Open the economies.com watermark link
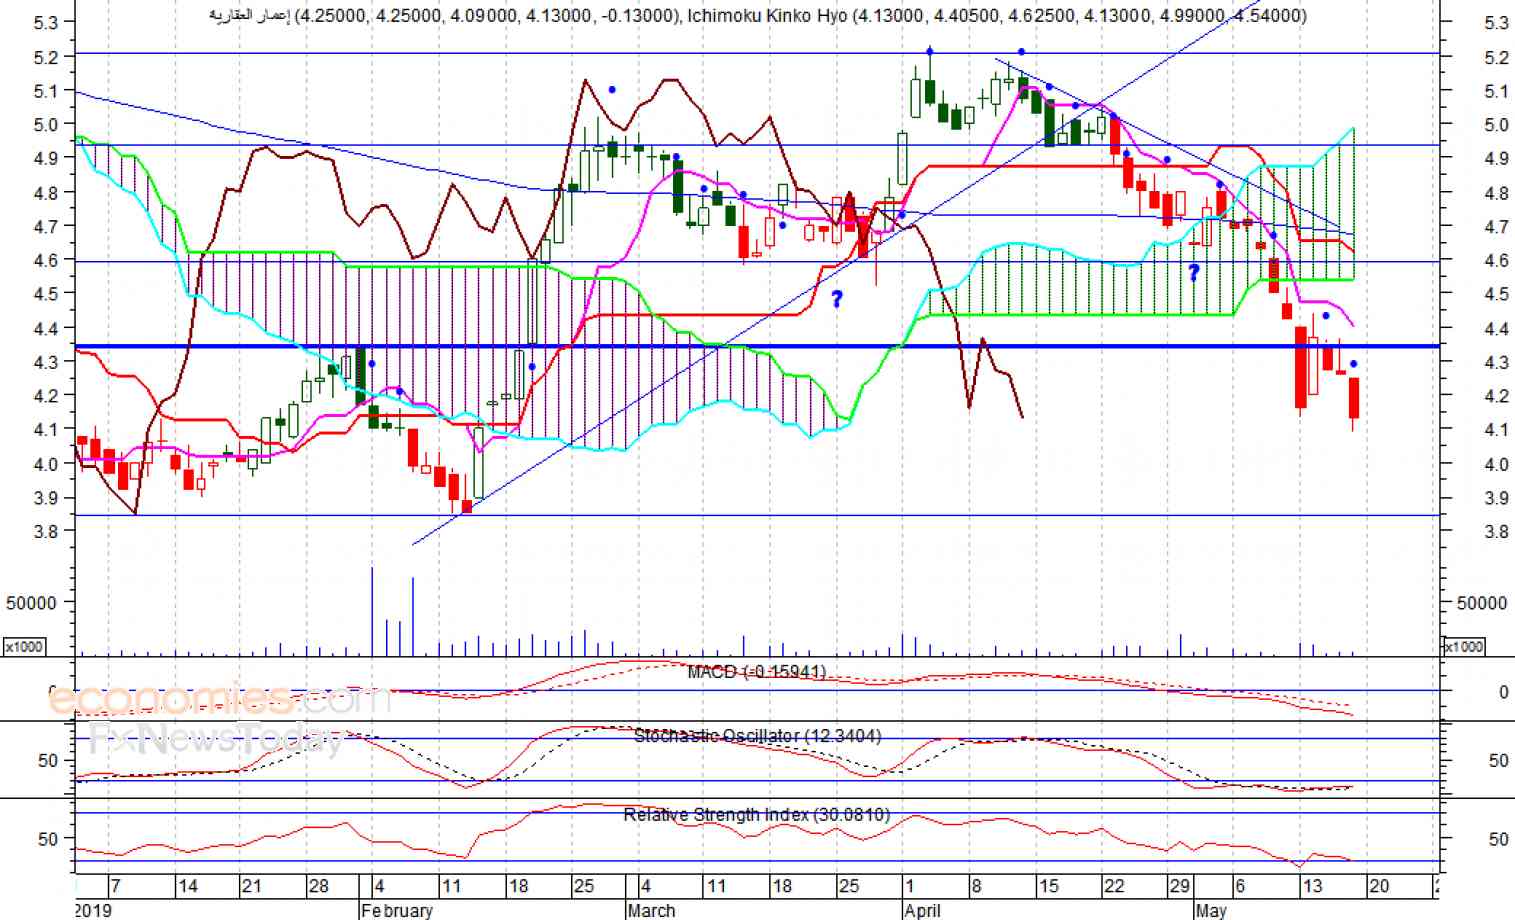Viewport: 1515px width, 920px height. tap(220, 697)
